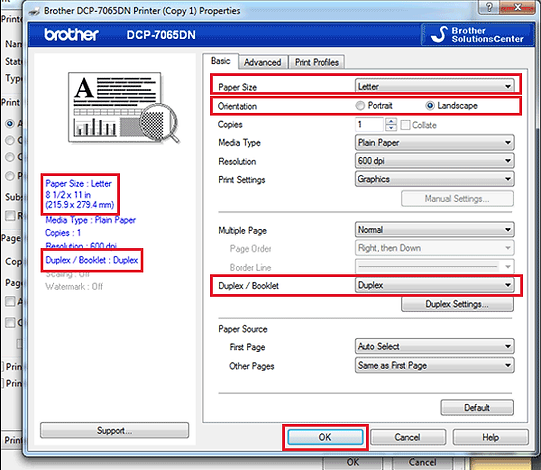Screen dimensions: 541x470
Task: Open the First Page paper source dropdown
Action: [x=434, y=346]
